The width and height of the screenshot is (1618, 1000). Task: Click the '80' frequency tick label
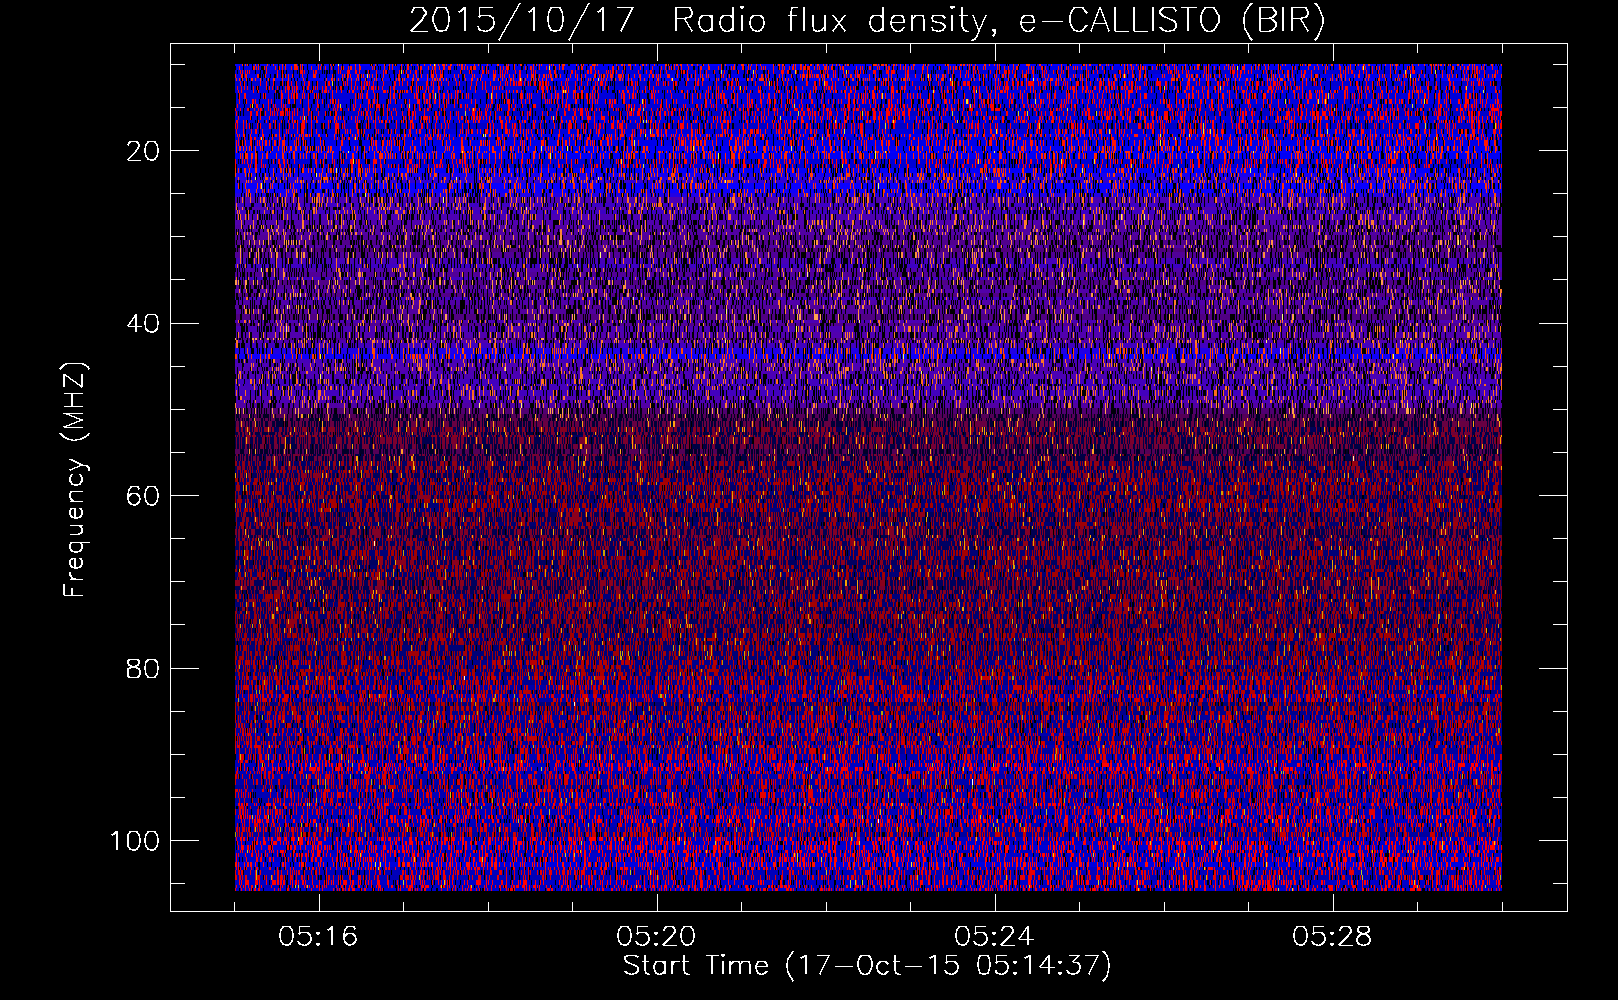[143, 668]
